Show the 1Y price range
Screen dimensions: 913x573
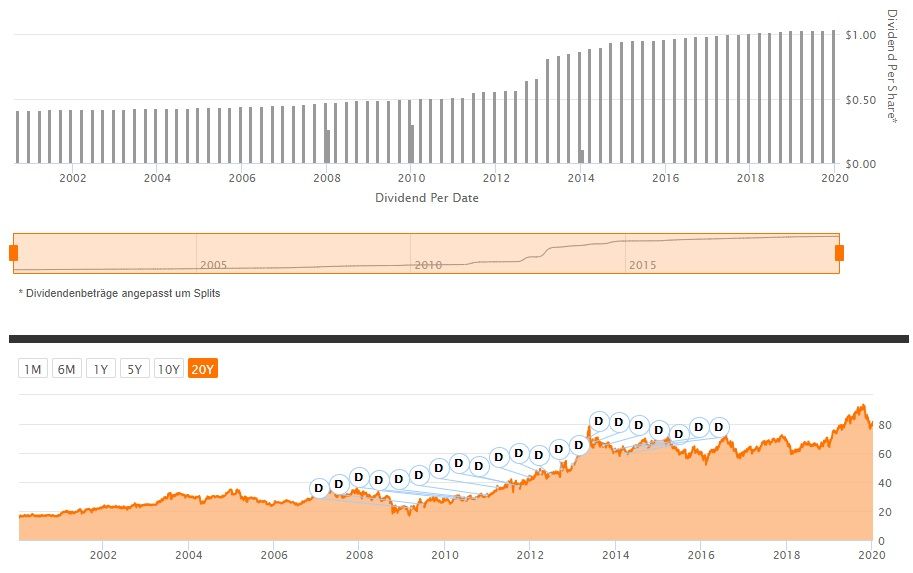[x=100, y=369]
